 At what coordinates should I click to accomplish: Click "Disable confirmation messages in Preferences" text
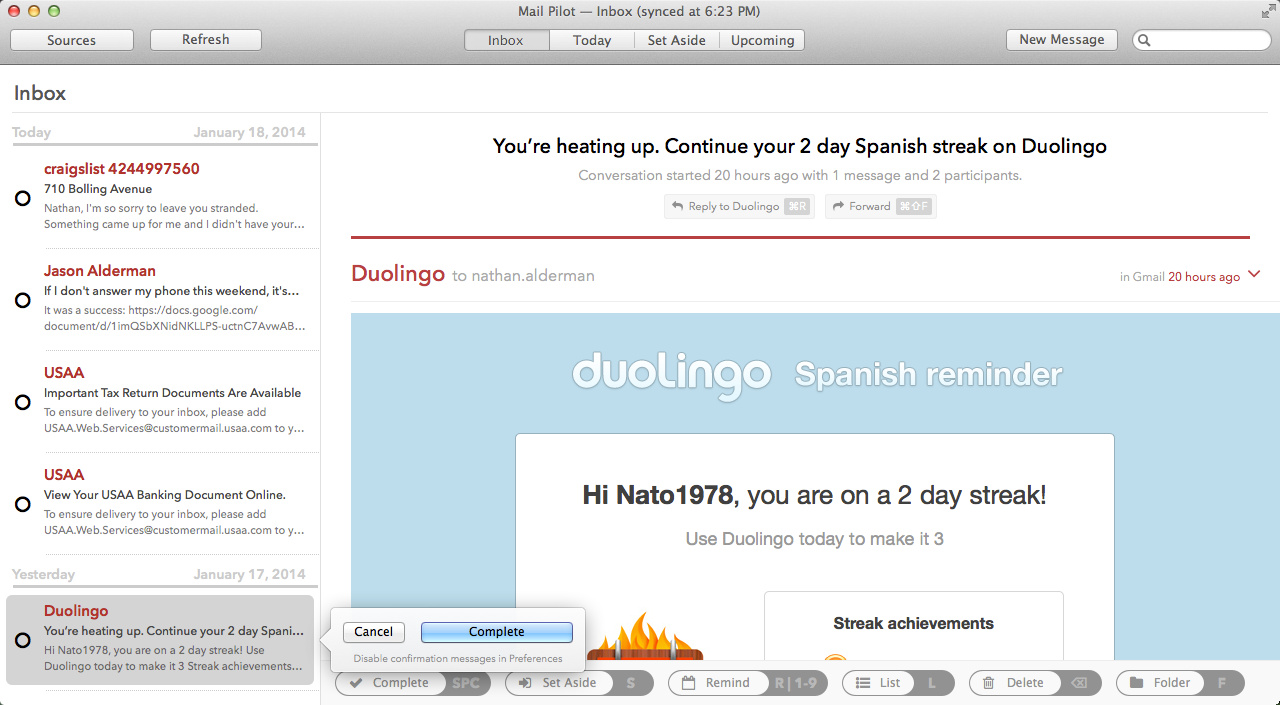coord(458,659)
